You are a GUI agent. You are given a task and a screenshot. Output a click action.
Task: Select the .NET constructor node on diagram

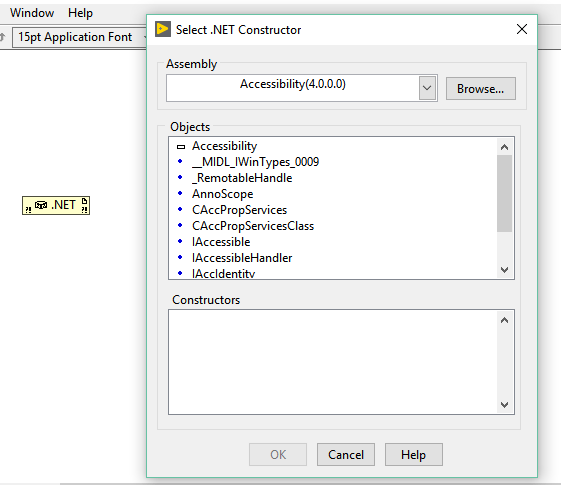(56, 206)
